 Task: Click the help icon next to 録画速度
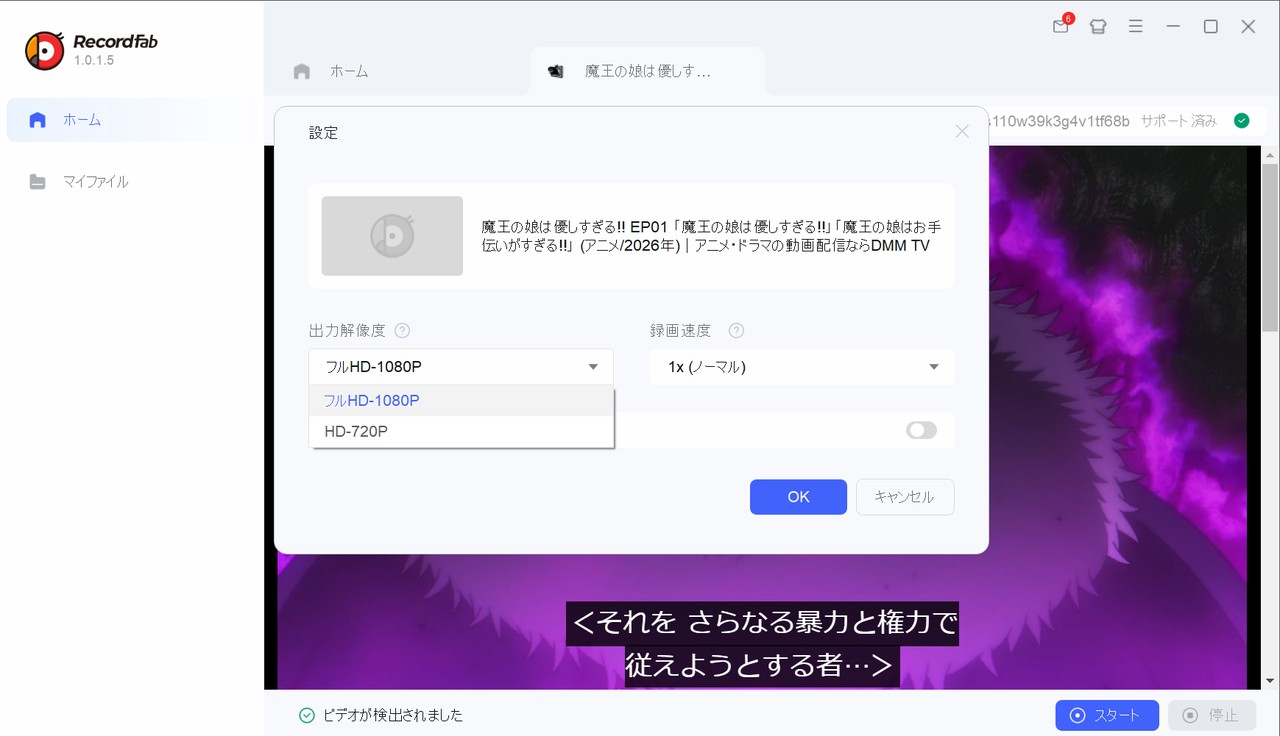pyautogui.click(x=736, y=330)
